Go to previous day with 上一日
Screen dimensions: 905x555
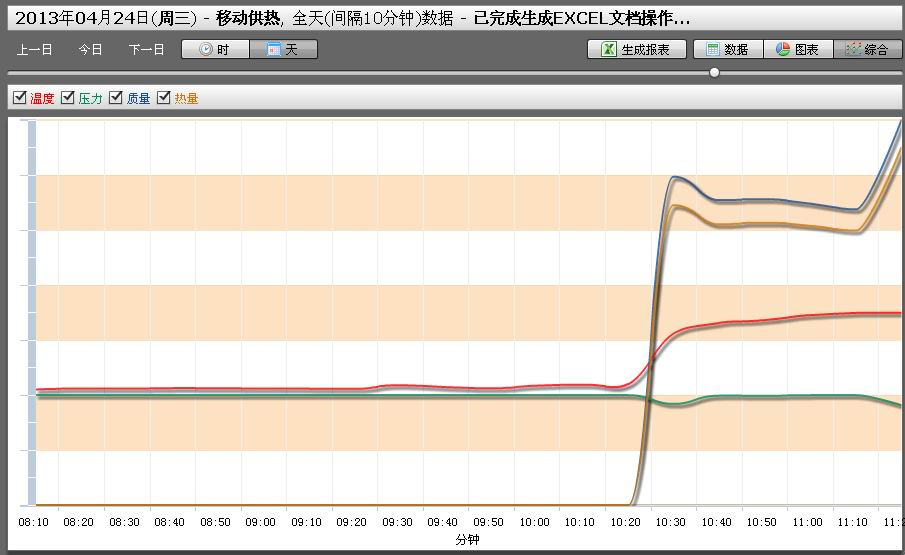[x=34, y=49]
